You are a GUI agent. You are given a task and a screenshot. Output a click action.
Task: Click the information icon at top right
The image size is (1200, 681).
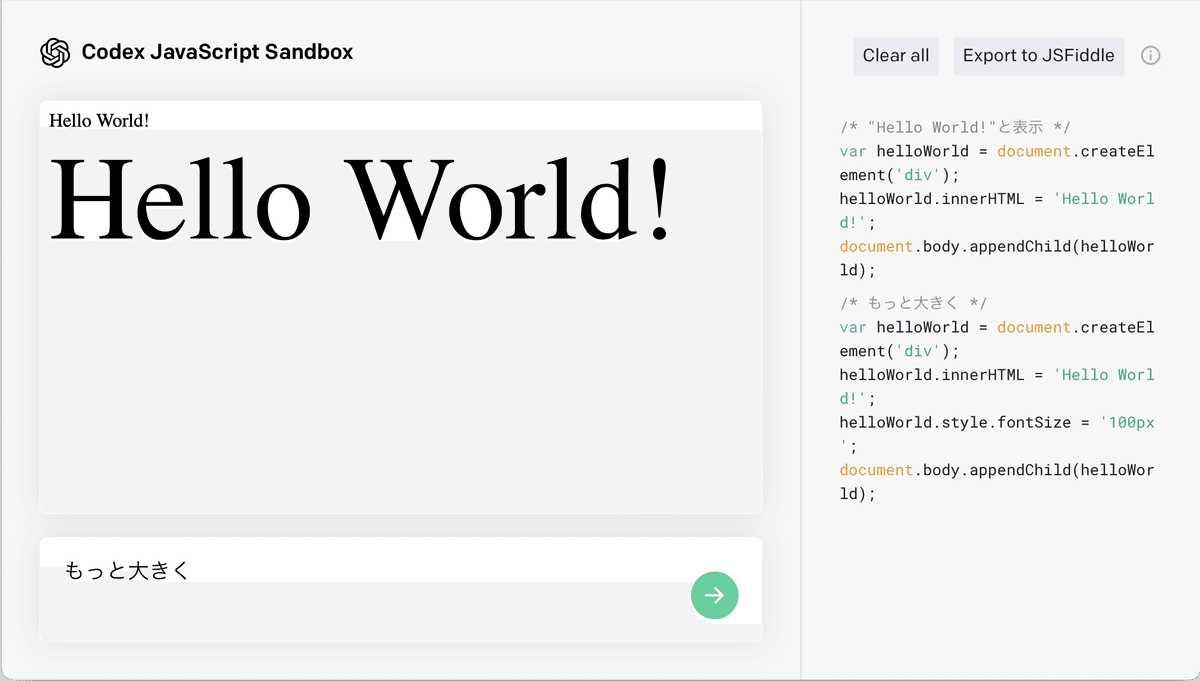coord(1151,56)
